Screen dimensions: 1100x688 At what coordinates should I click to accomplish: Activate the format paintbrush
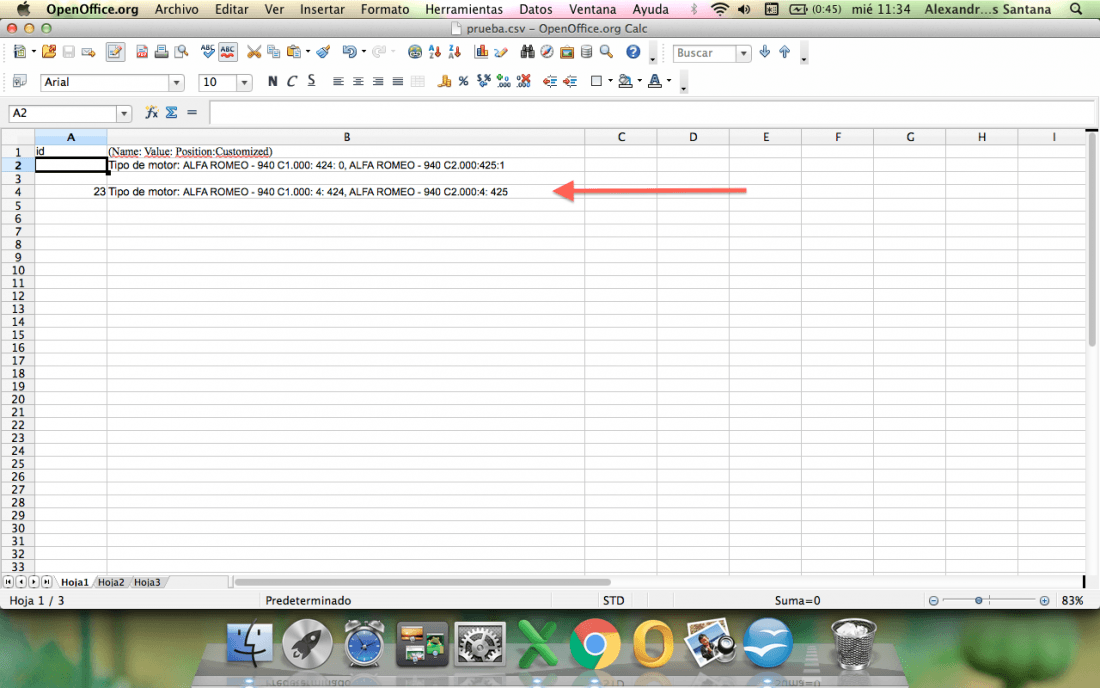pos(323,52)
